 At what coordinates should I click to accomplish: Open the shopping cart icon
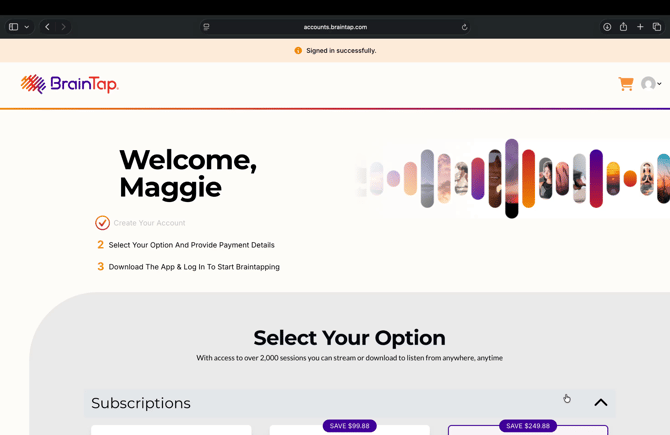[626, 84]
